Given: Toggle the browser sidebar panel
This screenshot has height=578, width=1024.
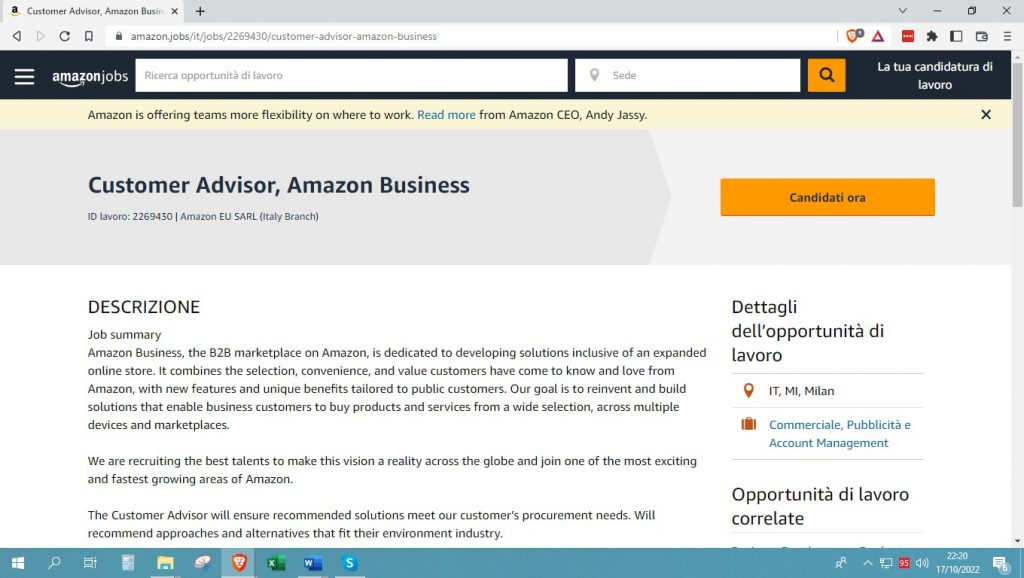Looking at the screenshot, I should point(956,36).
